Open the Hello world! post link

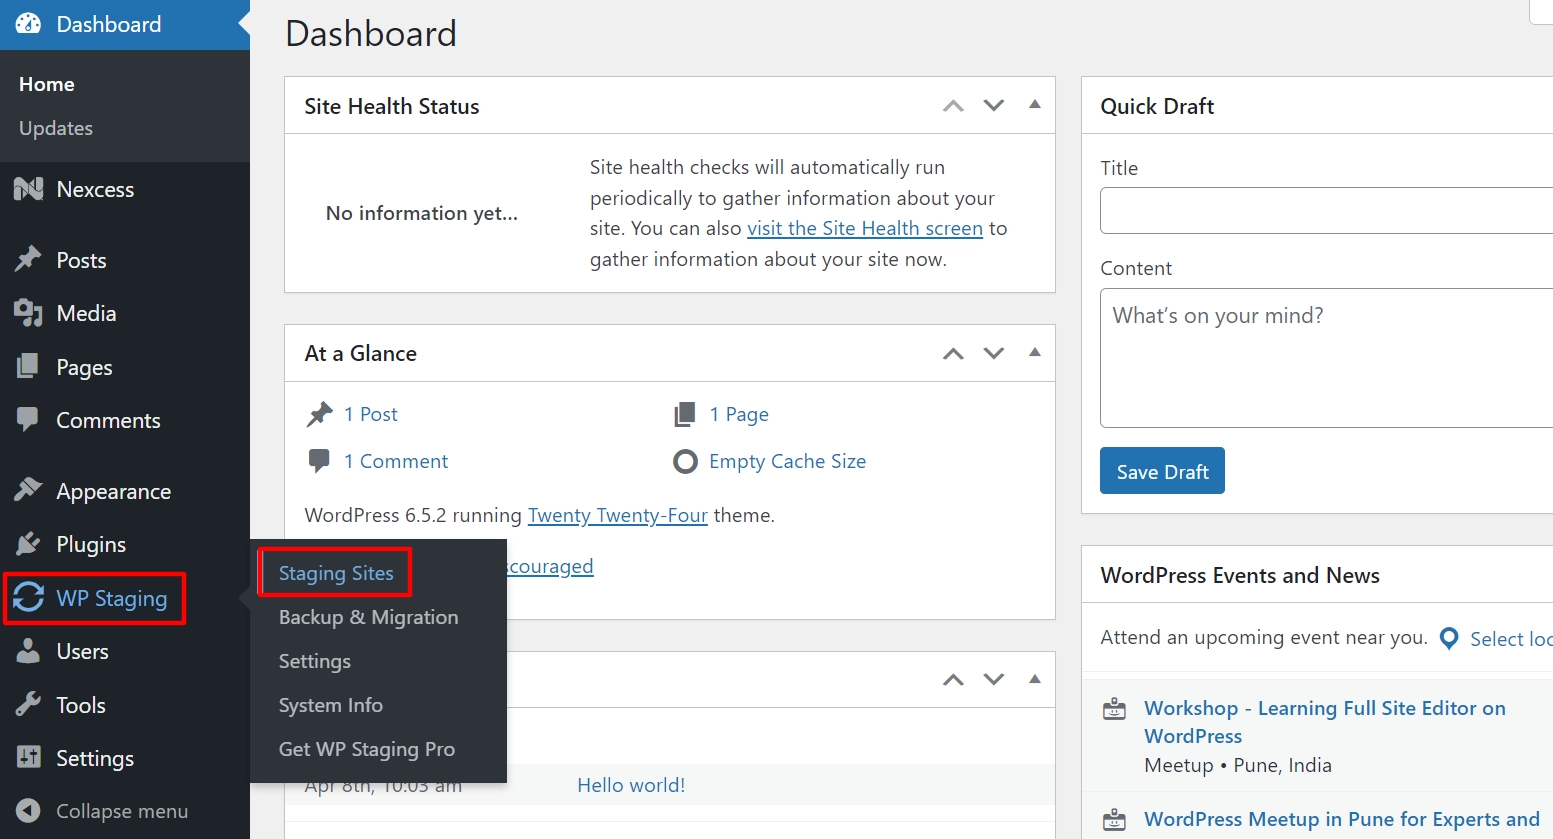tap(631, 785)
